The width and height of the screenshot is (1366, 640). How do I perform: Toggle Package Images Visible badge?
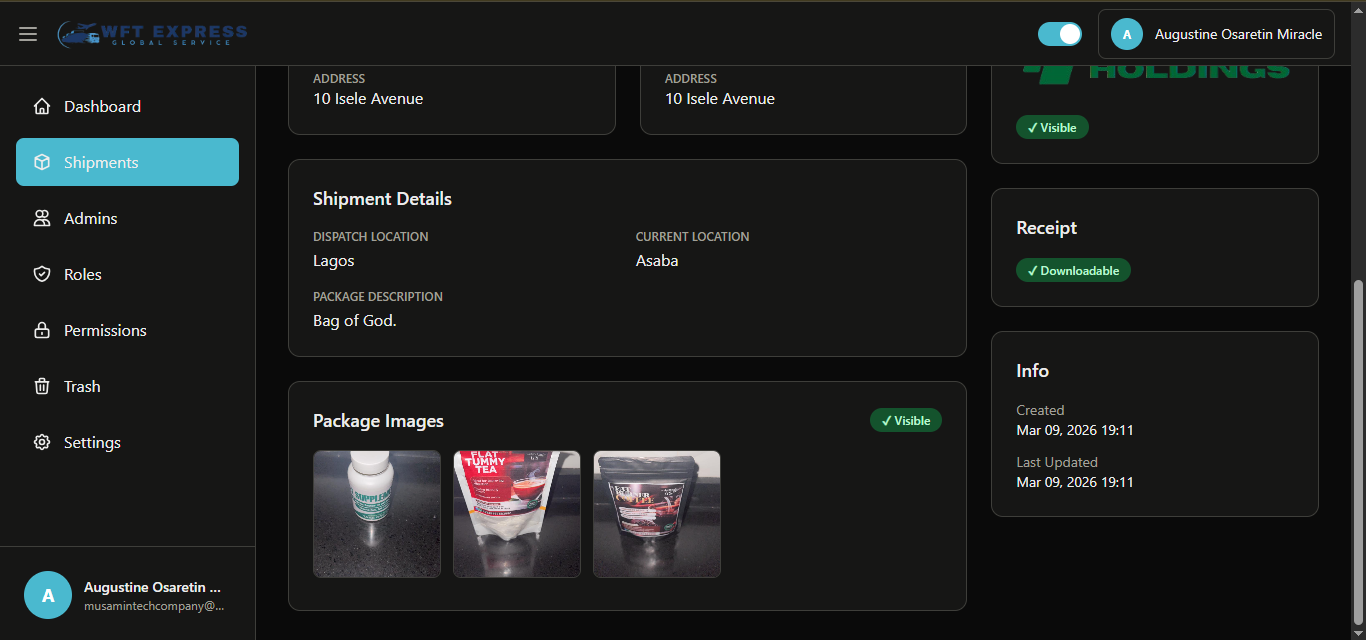coord(905,420)
